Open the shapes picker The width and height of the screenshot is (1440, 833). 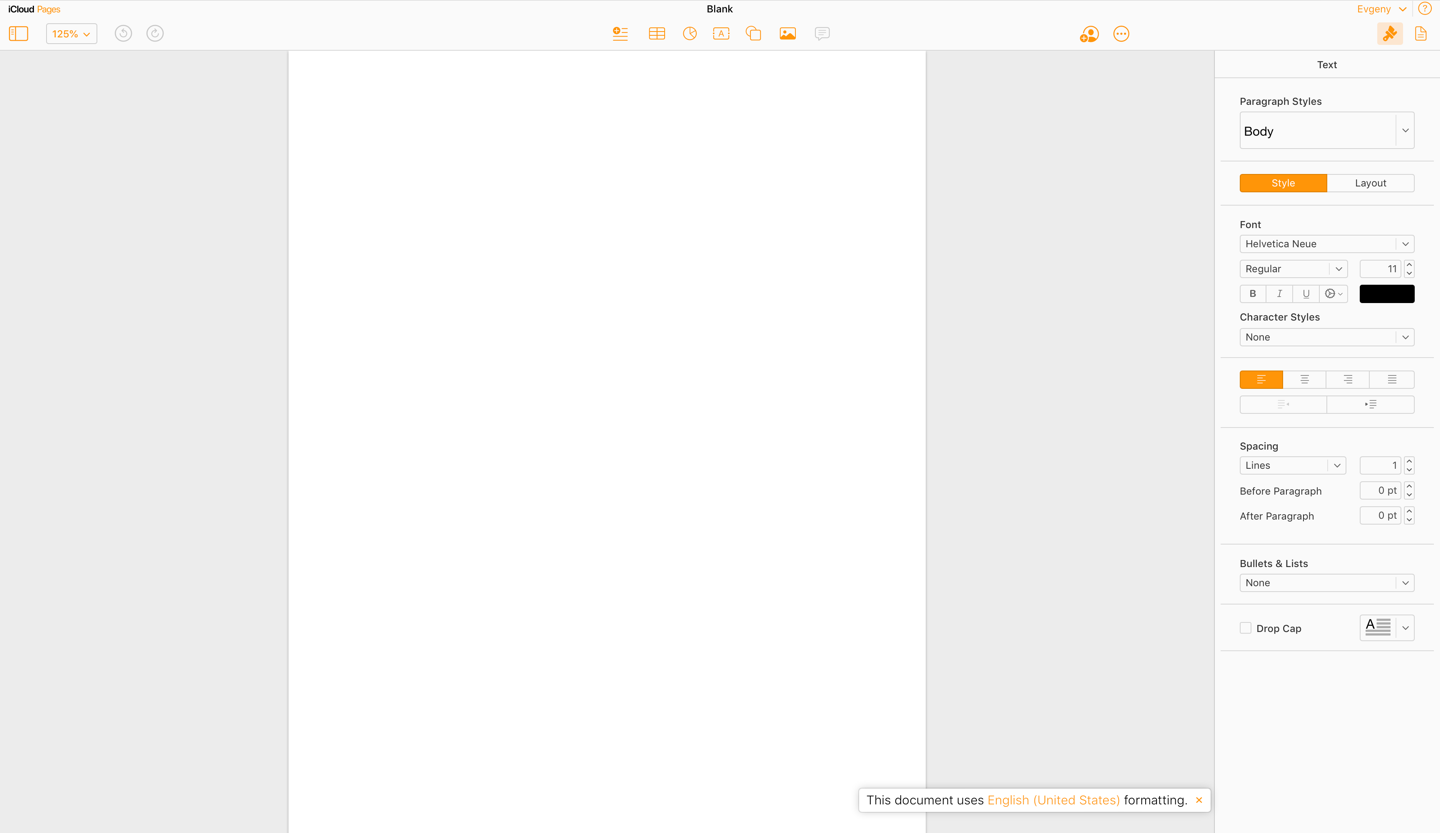754,33
